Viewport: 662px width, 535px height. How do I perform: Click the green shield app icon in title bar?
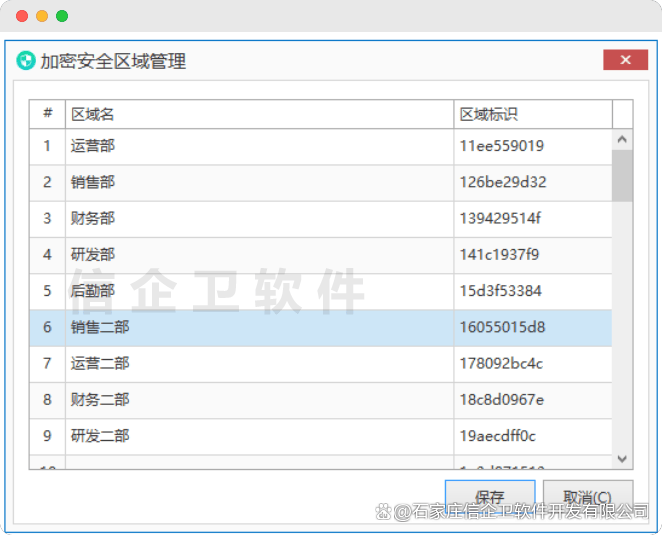click(26, 61)
